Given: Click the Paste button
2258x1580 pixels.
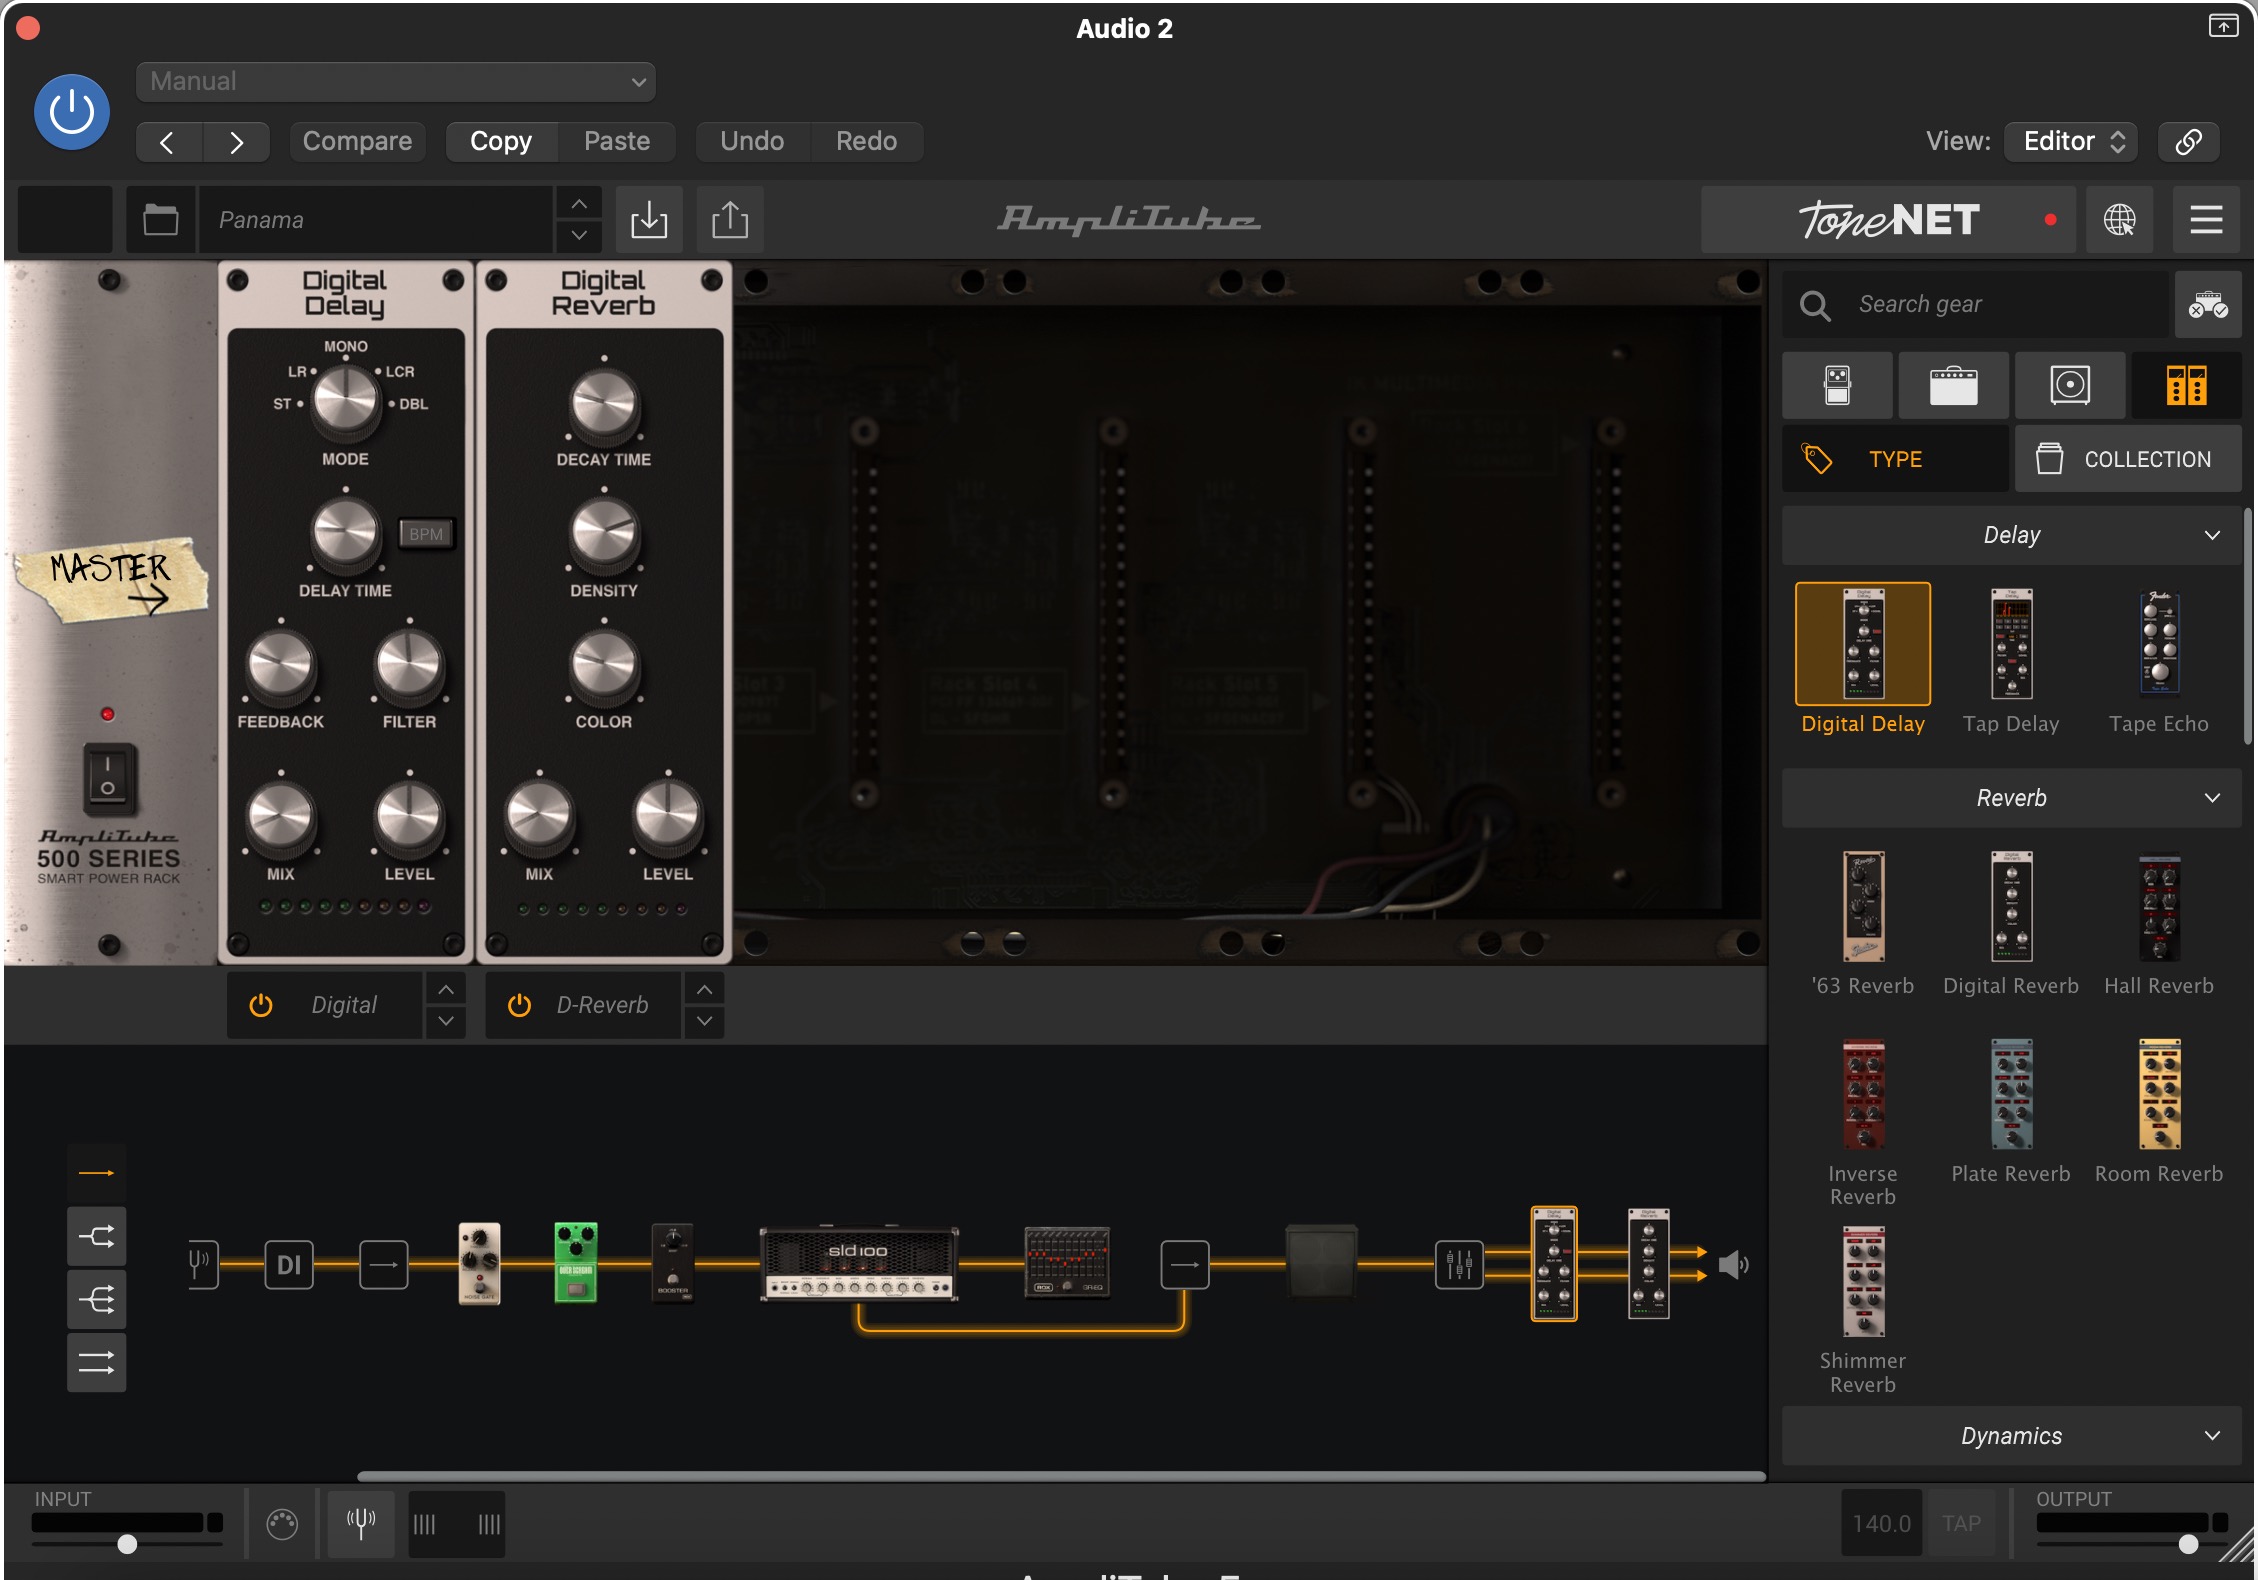Looking at the screenshot, I should 617,141.
